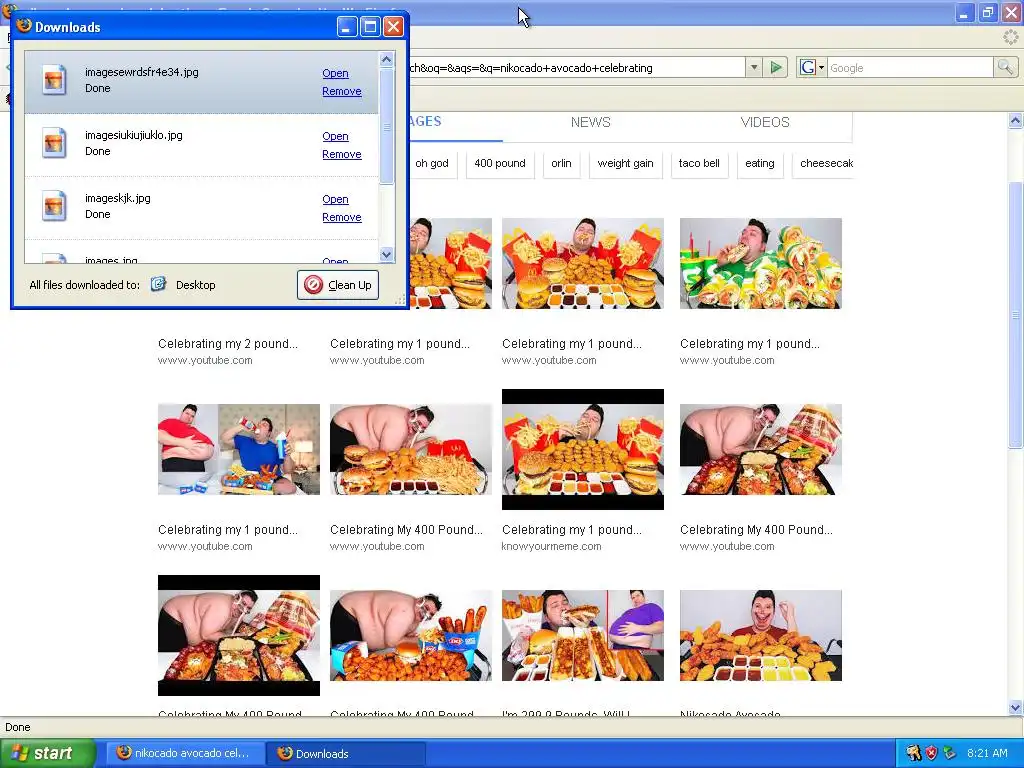The image size is (1024, 768).
Task: Click the URL address field
Action: point(577,68)
